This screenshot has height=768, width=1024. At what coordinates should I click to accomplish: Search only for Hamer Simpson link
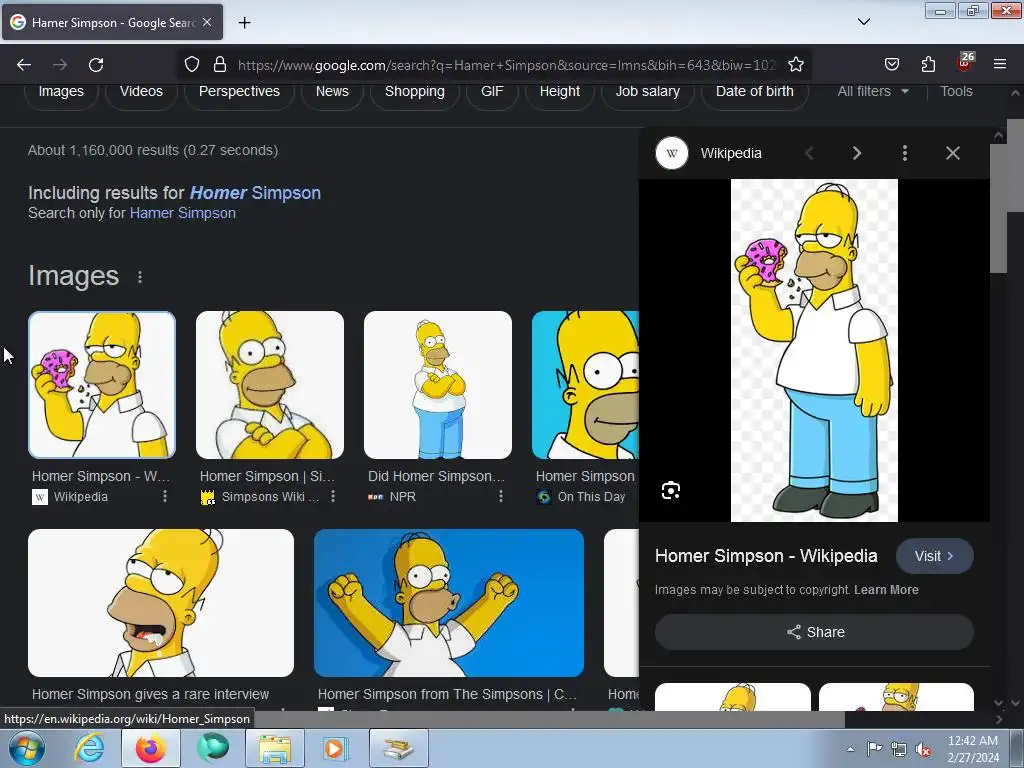(182, 213)
